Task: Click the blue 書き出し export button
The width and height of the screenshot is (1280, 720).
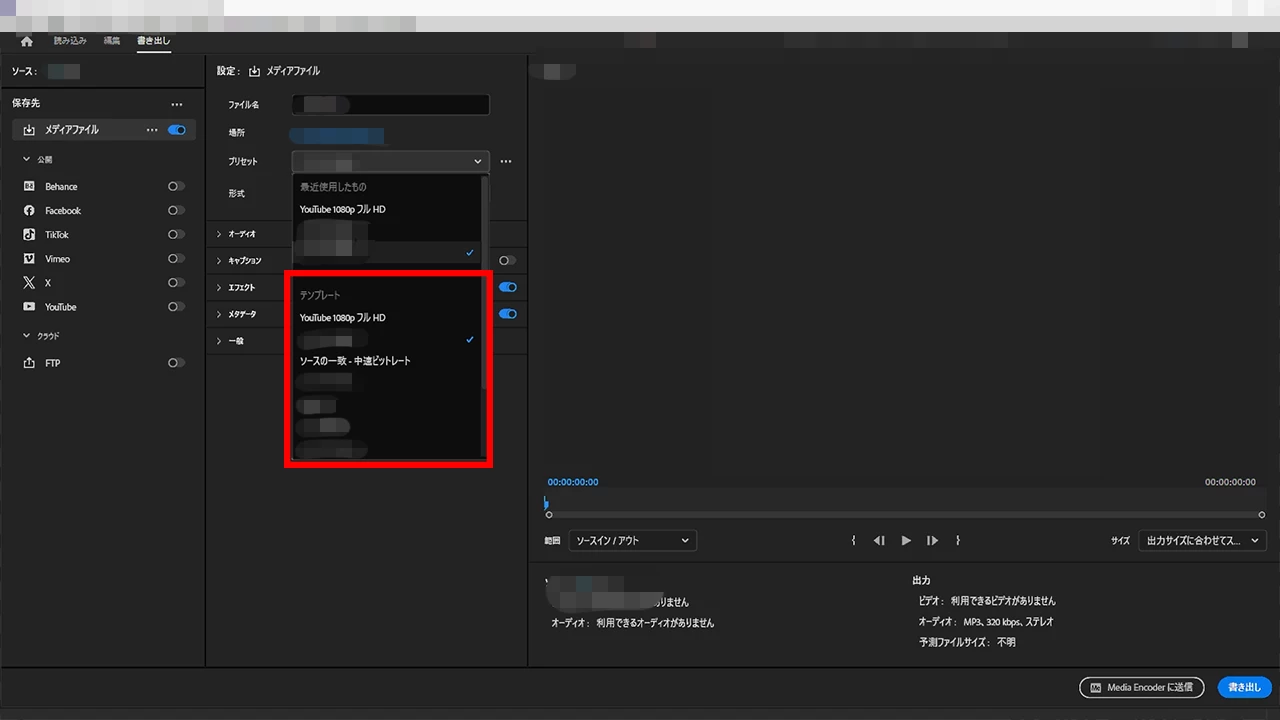Action: pos(1245,687)
